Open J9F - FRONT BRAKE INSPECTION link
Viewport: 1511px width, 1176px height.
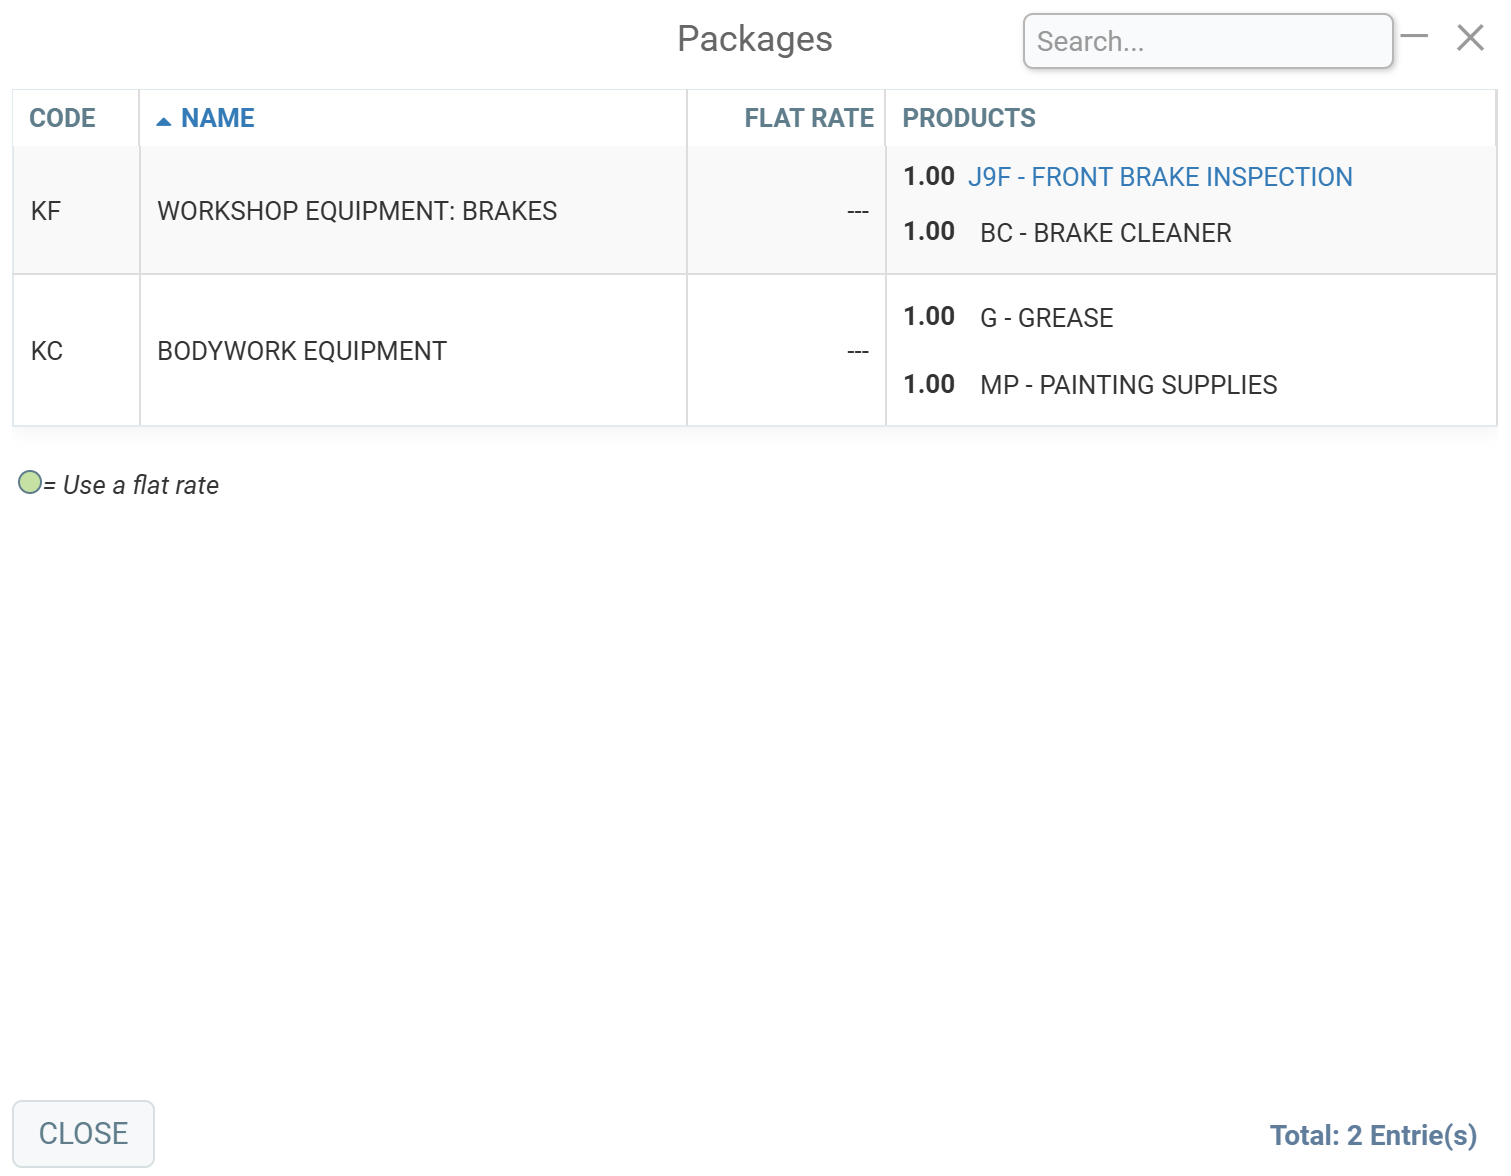[x=1161, y=177]
